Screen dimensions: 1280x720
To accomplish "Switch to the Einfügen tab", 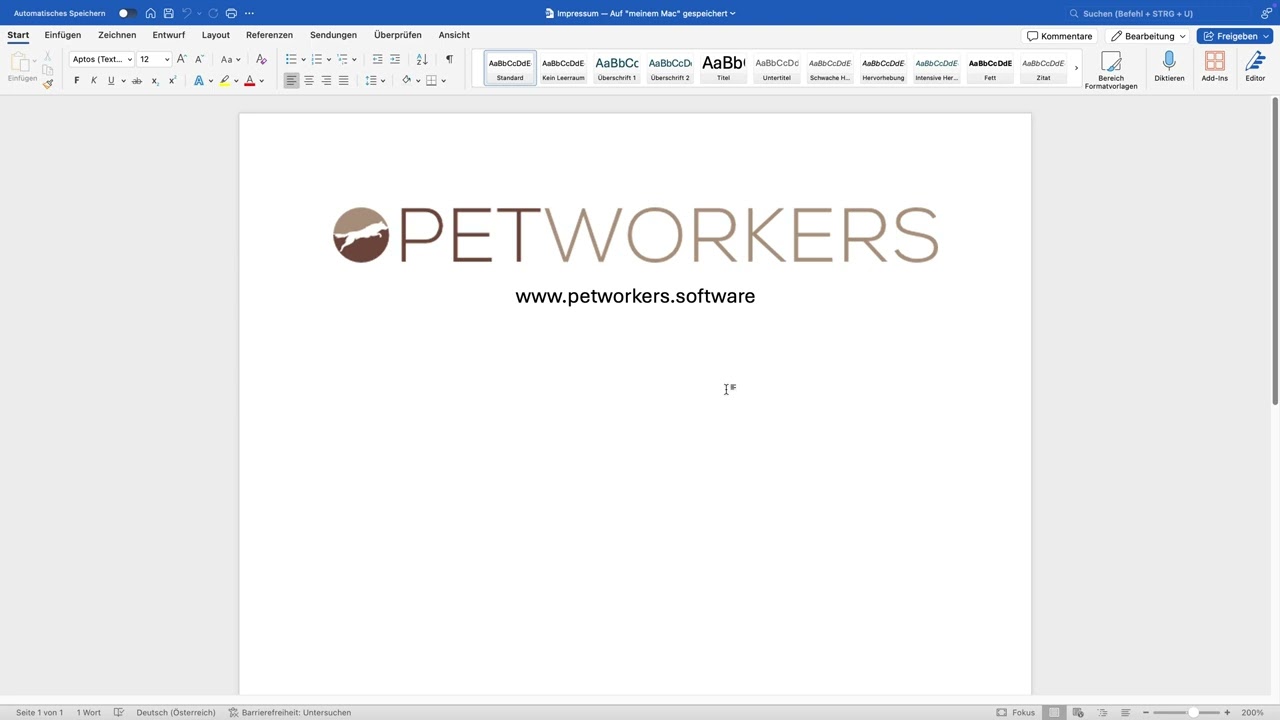I will tap(63, 35).
